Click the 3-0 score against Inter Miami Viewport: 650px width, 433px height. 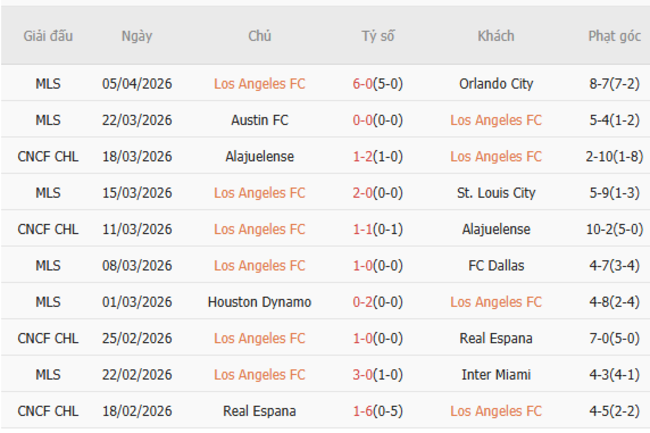(x=362, y=374)
